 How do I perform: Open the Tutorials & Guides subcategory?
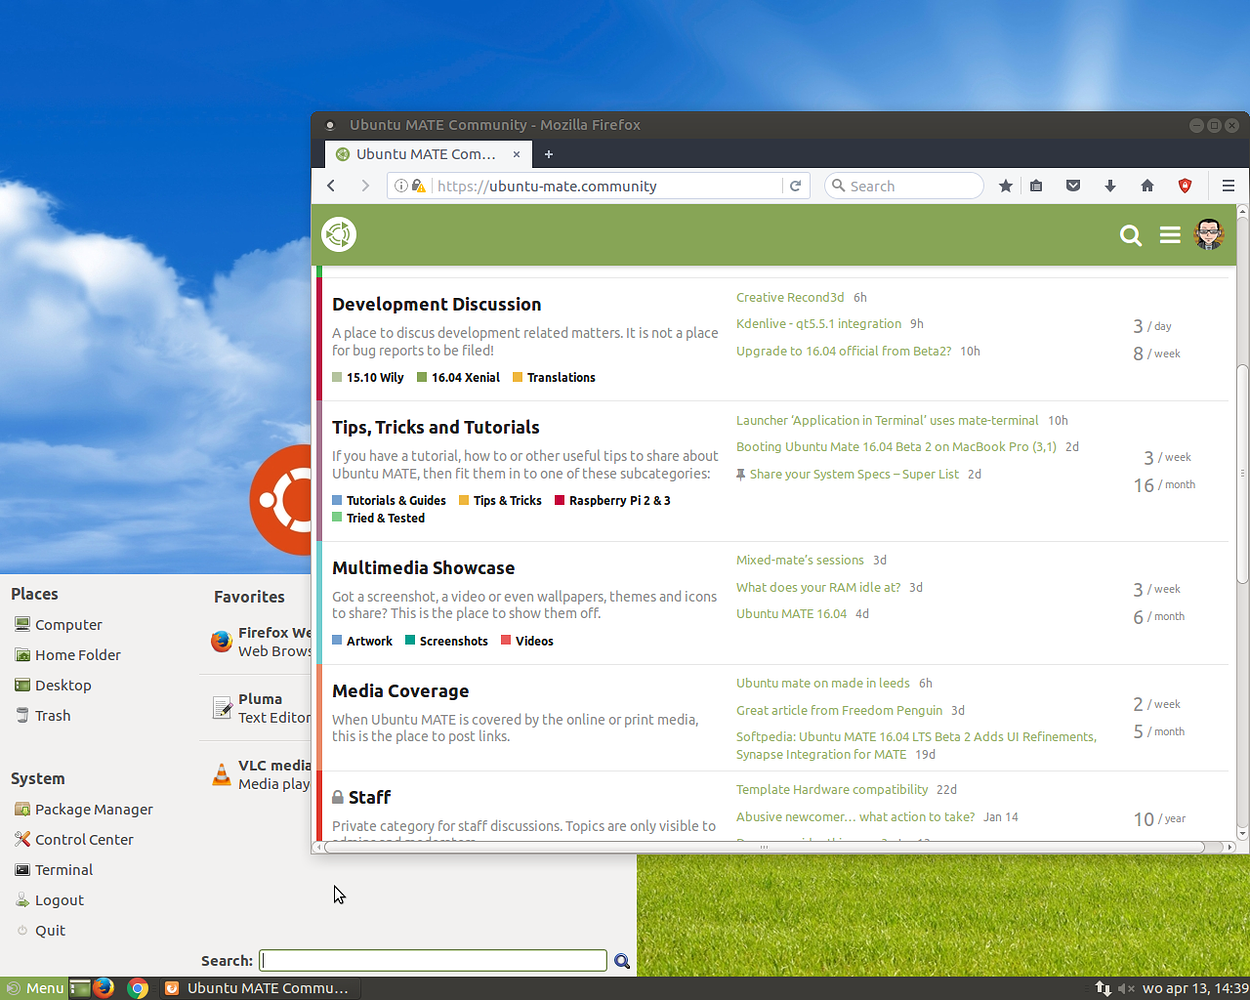coord(389,501)
